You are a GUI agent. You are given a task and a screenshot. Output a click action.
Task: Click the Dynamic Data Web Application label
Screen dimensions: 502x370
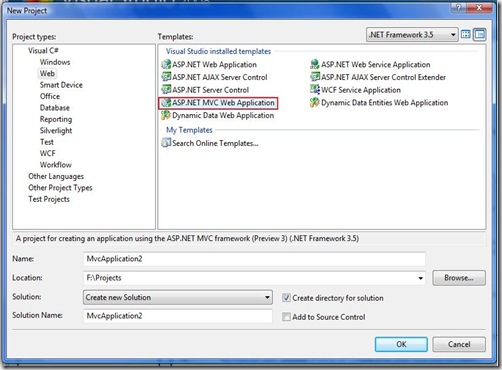click(x=223, y=115)
